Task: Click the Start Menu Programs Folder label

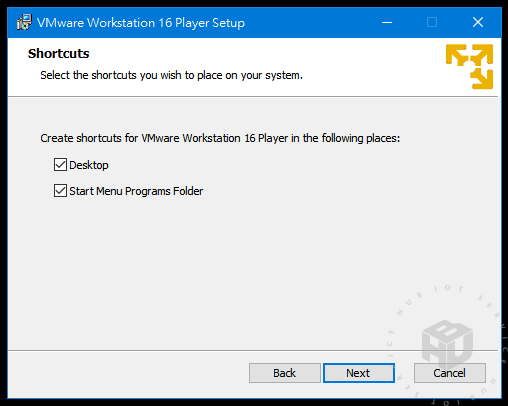Action: [x=136, y=191]
